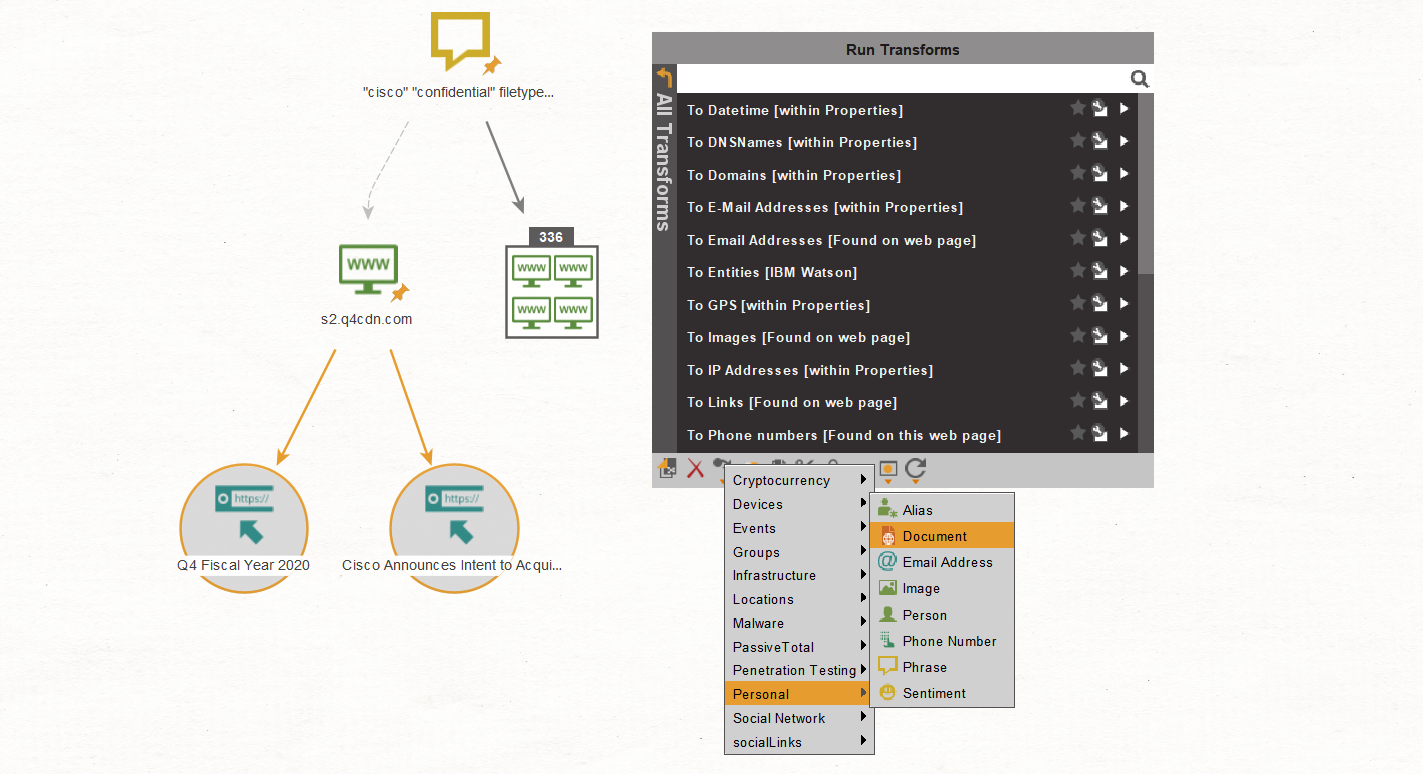
Task: Expand the Social Network submenu
Action: tap(799, 718)
